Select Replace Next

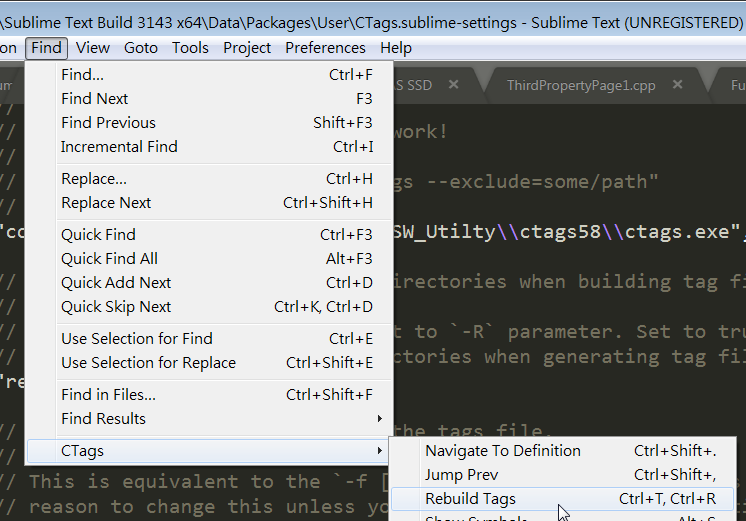coord(209,203)
